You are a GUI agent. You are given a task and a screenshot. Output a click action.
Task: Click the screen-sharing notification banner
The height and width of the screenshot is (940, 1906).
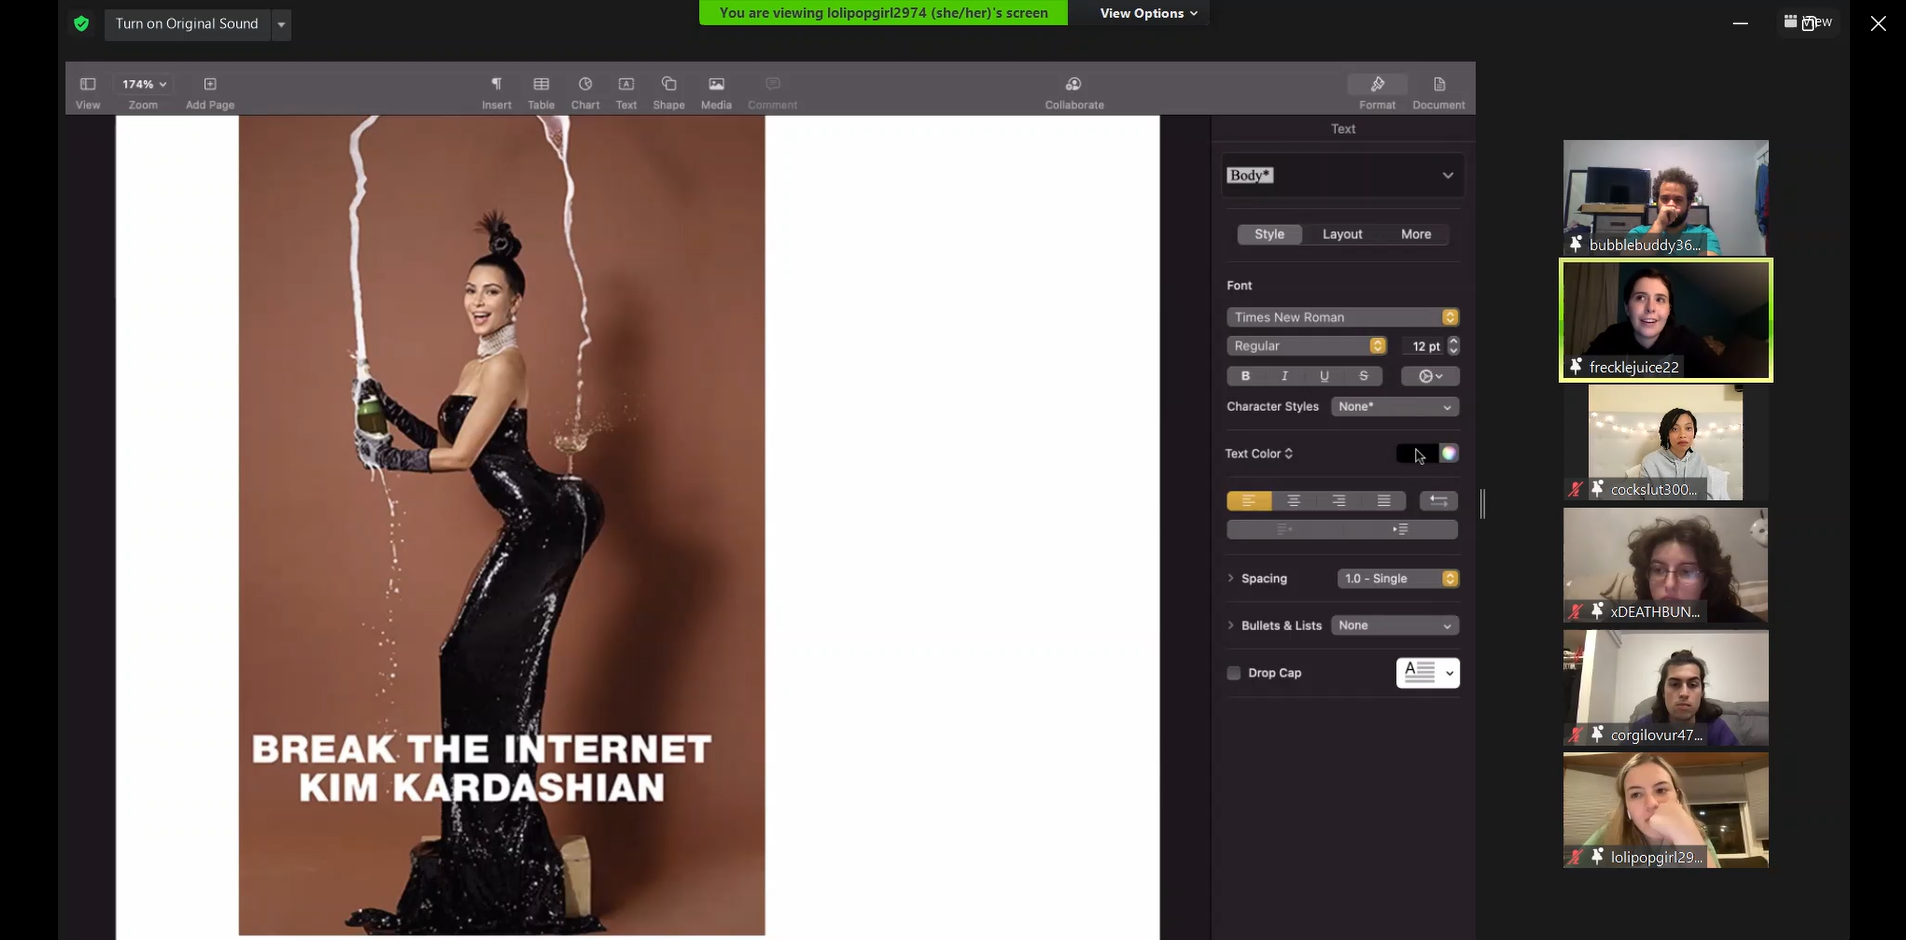tap(883, 13)
